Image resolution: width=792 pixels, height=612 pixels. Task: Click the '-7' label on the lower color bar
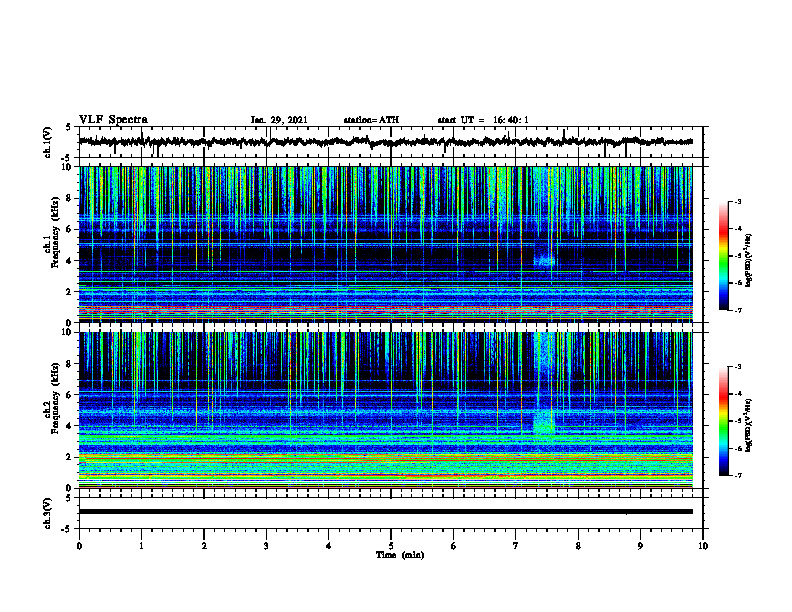point(737,475)
